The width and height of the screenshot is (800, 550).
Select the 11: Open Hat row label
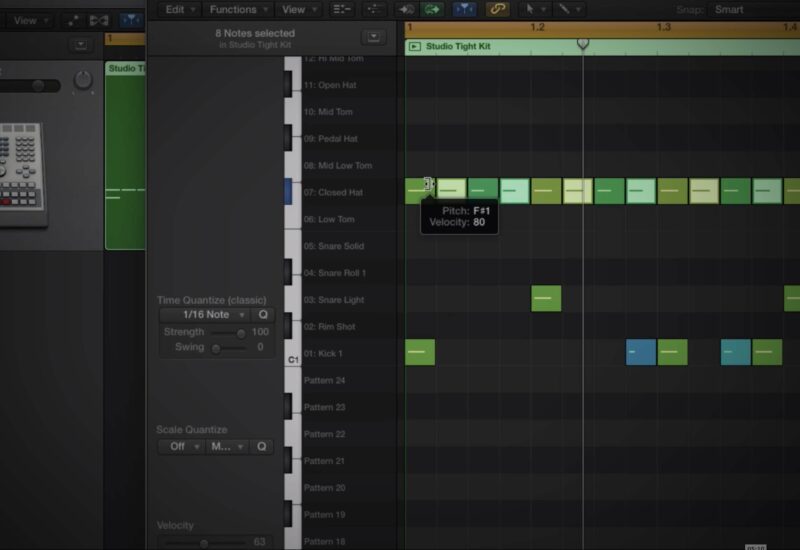330,85
